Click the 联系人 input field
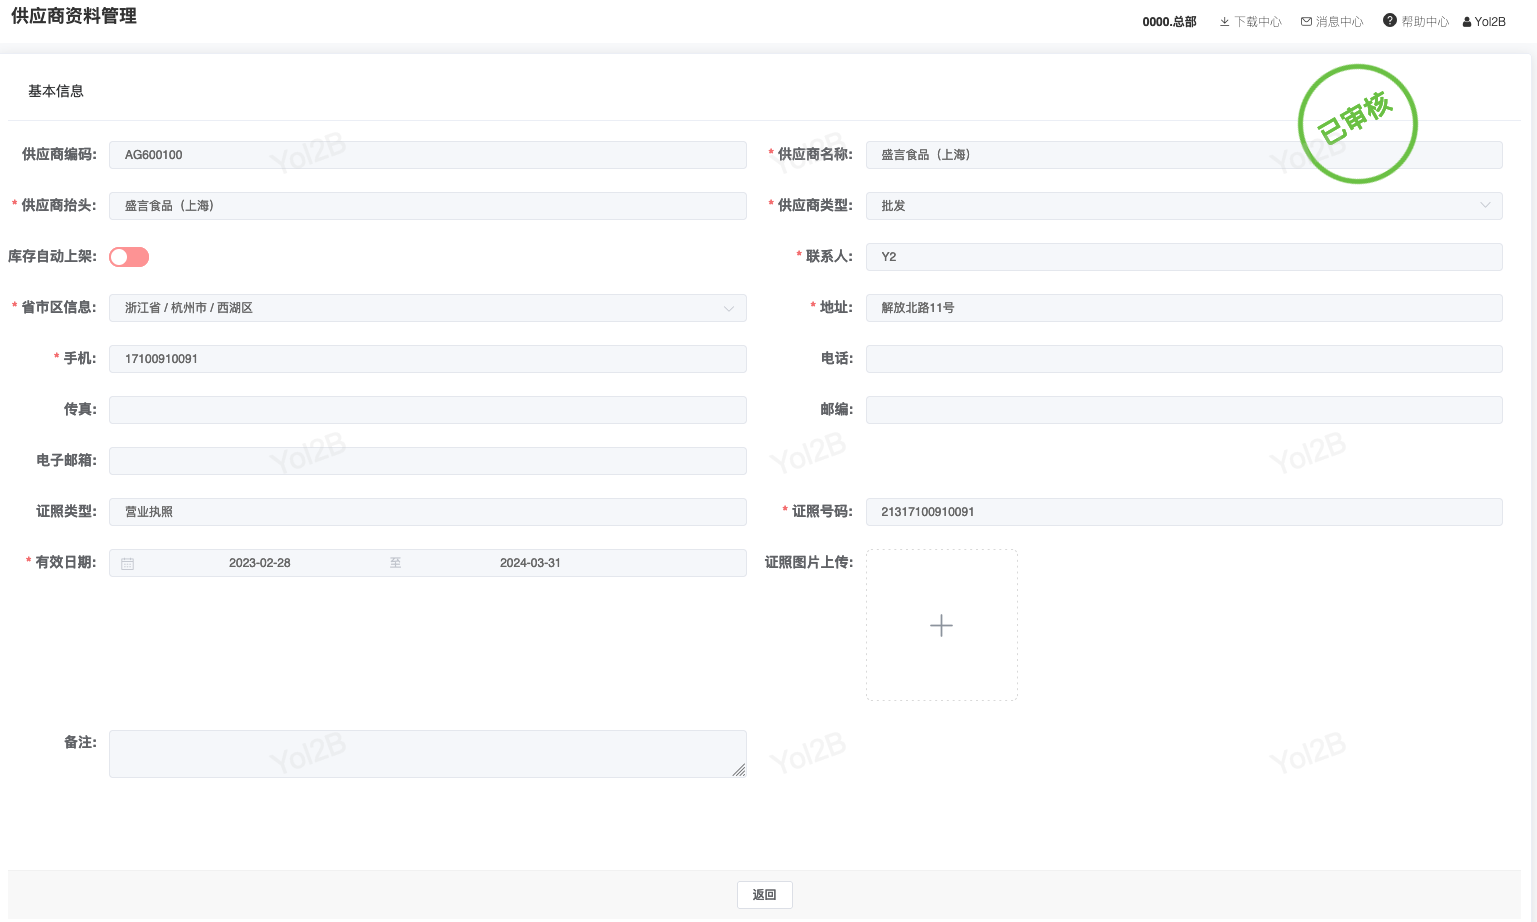 coord(1184,257)
